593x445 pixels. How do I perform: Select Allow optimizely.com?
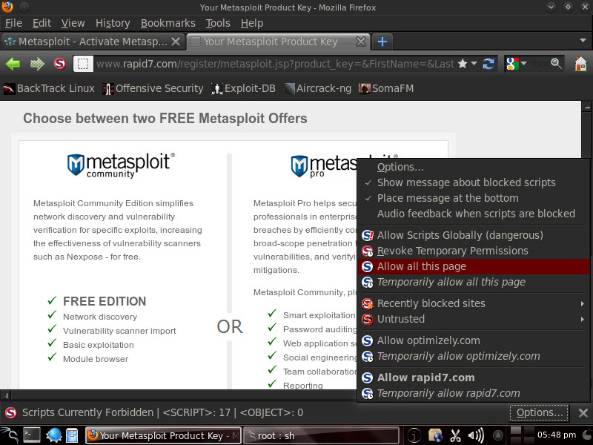[x=473, y=341]
